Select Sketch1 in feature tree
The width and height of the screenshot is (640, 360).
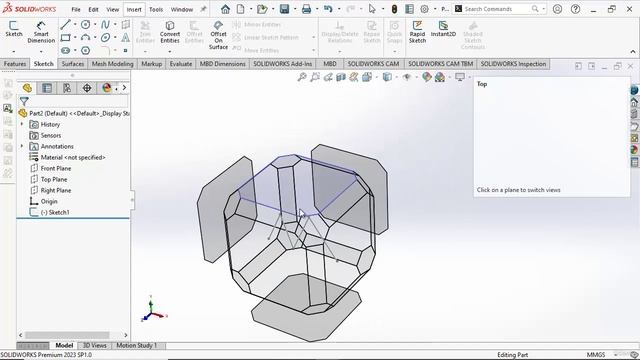[x=55, y=212]
